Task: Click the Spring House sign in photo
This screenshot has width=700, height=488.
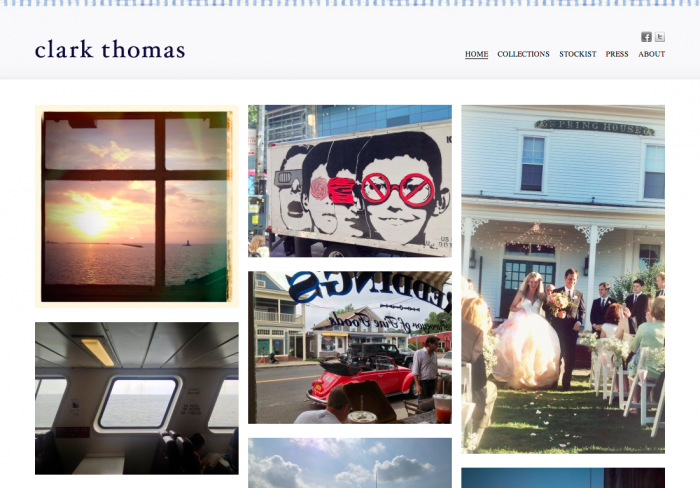Action: click(594, 127)
